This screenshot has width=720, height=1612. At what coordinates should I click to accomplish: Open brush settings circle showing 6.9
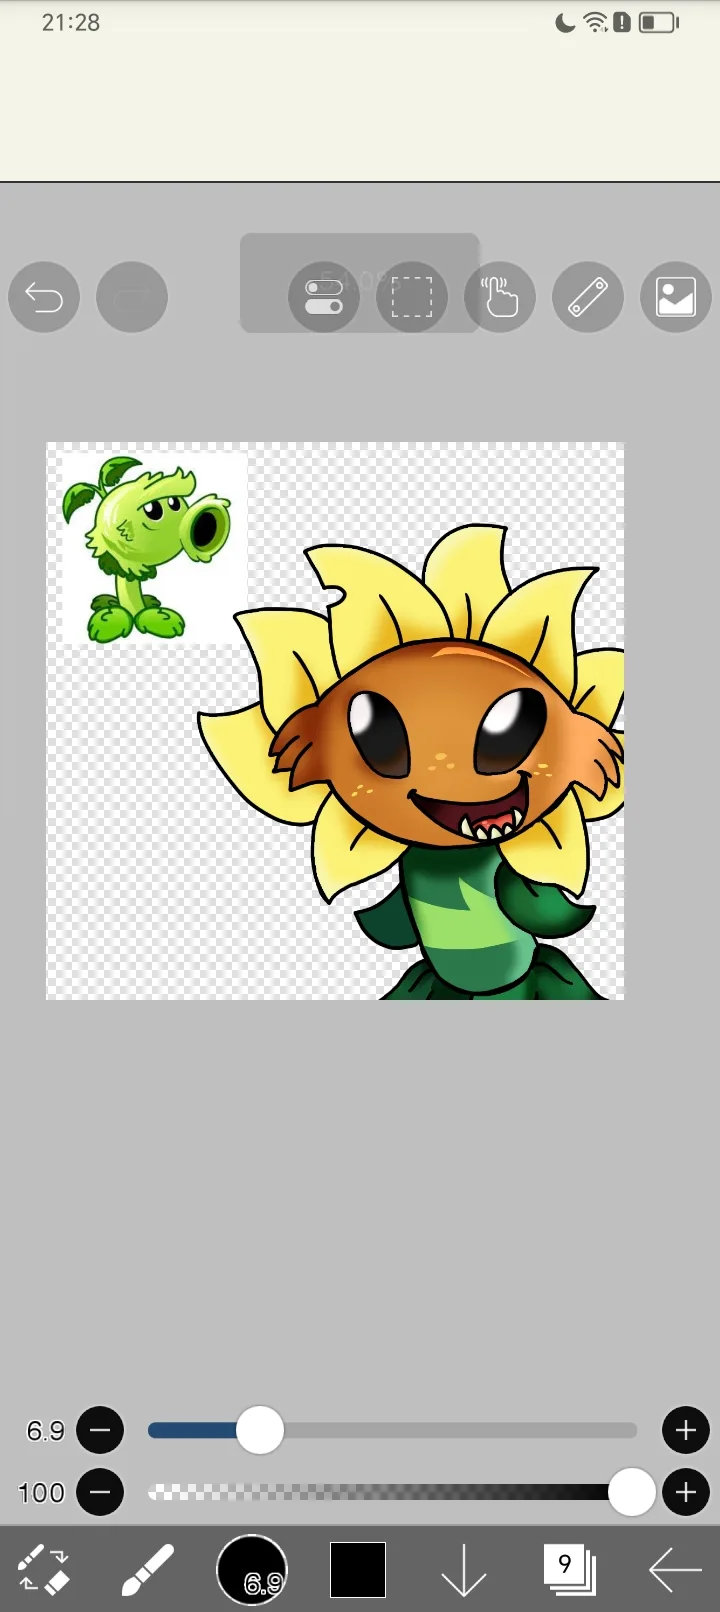pos(252,1570)
